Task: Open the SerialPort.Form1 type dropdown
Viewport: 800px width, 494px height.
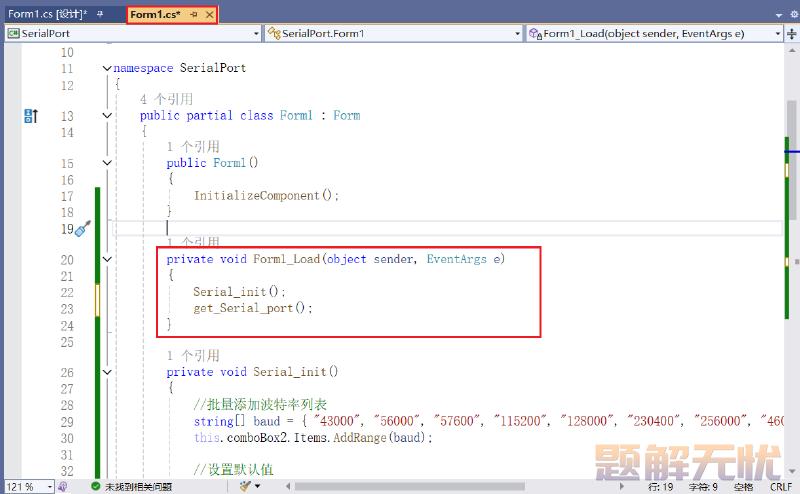Action: (517, 34)
